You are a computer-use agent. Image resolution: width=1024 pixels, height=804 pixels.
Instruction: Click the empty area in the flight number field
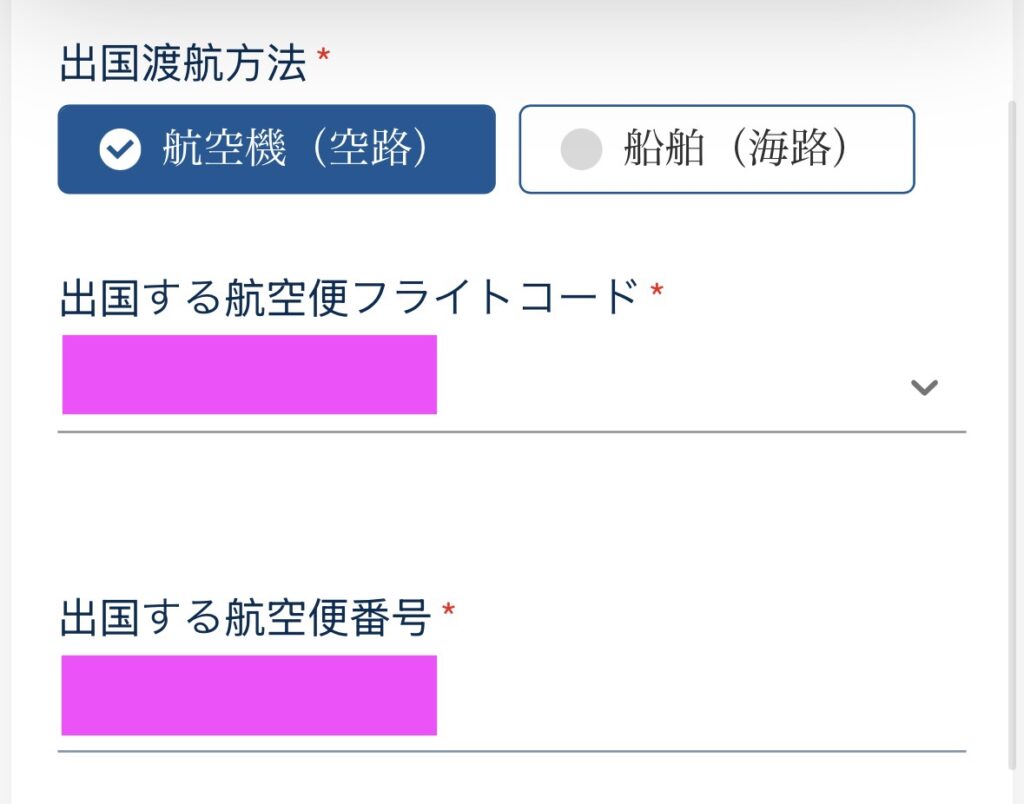click(699, 696)
